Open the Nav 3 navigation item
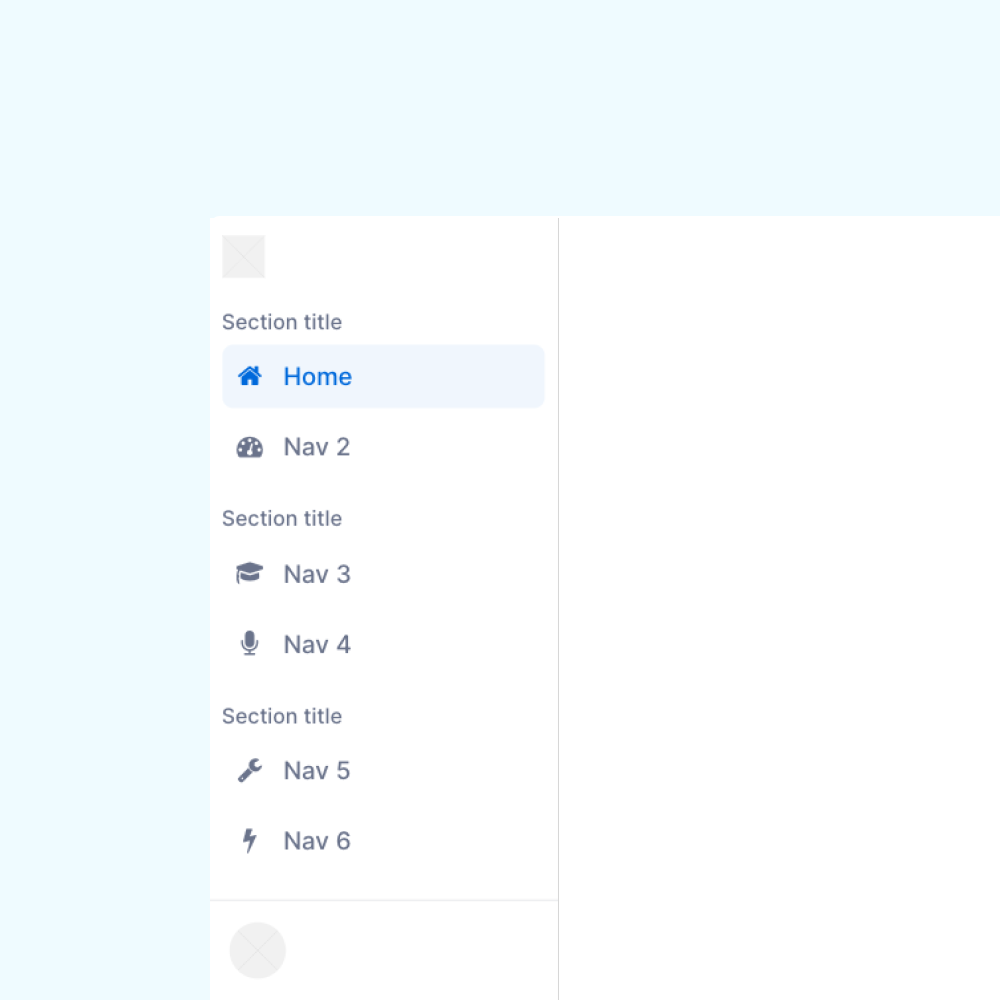 coord(316,573)
